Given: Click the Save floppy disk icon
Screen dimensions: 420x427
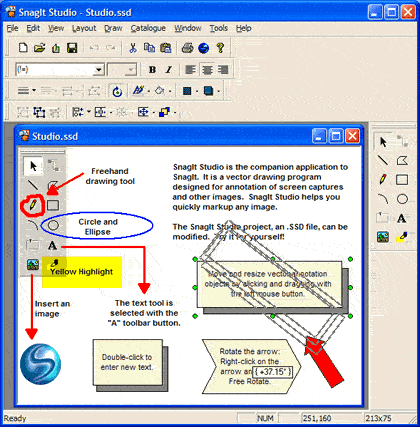Looking at the screenshot, I should tap(72, 48).
